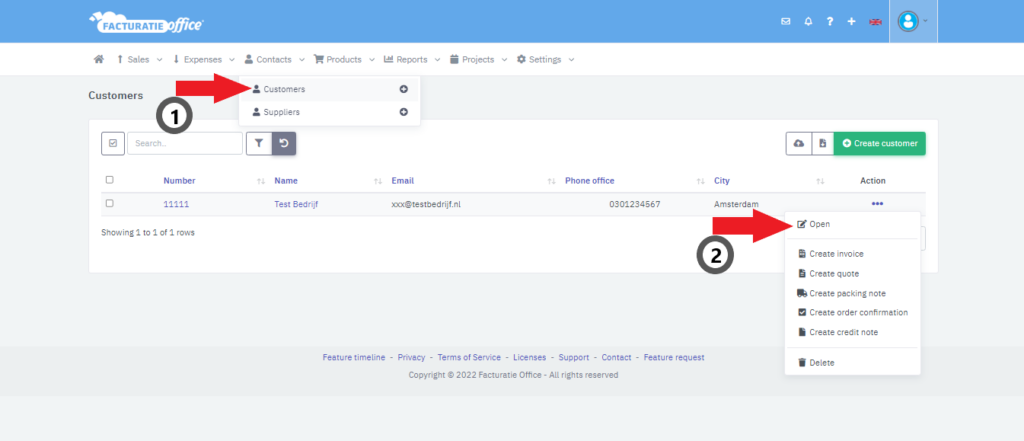Expand the Contacts menu

click(274, 59)
